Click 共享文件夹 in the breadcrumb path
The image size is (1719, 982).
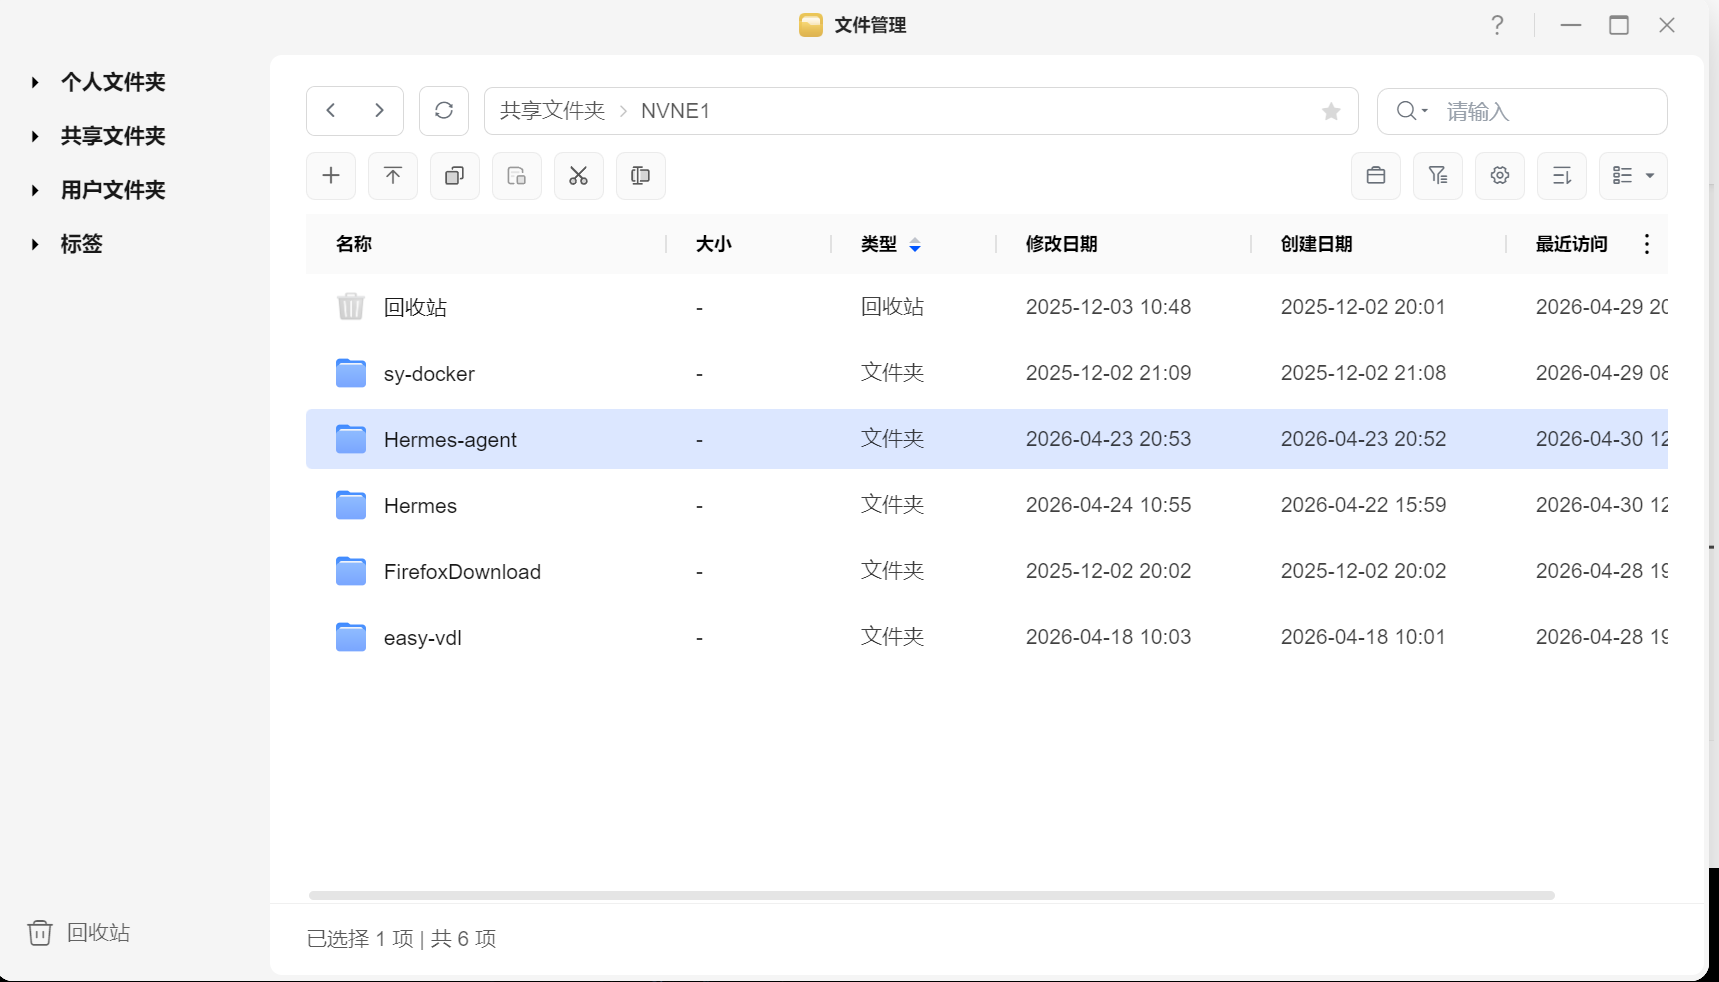(553, 111)
